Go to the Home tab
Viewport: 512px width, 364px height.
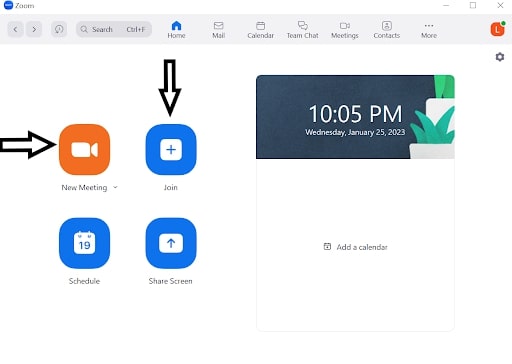point(176,30)
